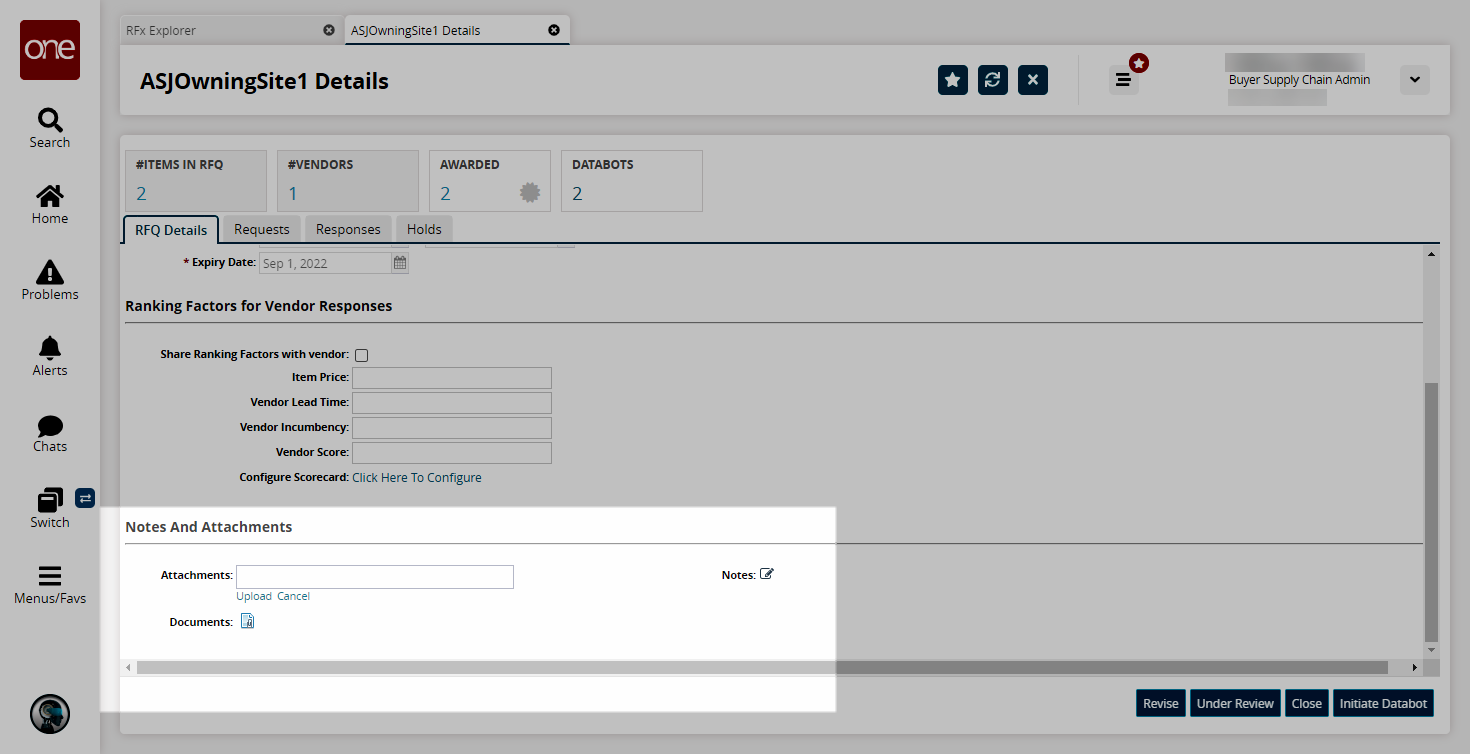Close the details page with X button
Viewport: 1470px width, 754px height.
[x=1033, y=80]
